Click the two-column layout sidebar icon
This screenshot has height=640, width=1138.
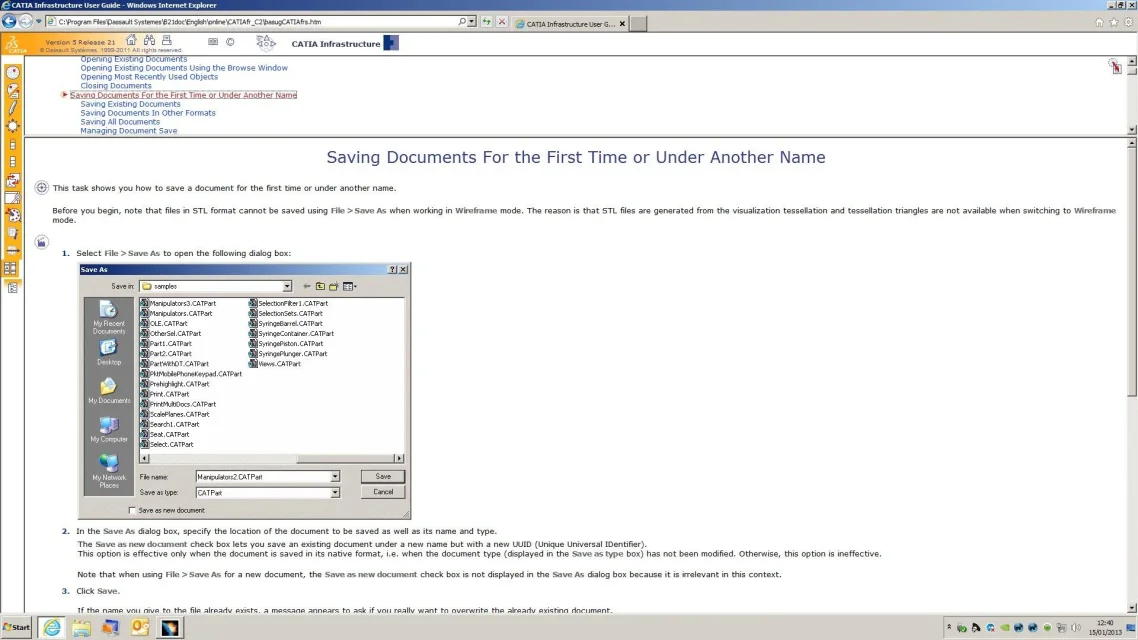11,268
